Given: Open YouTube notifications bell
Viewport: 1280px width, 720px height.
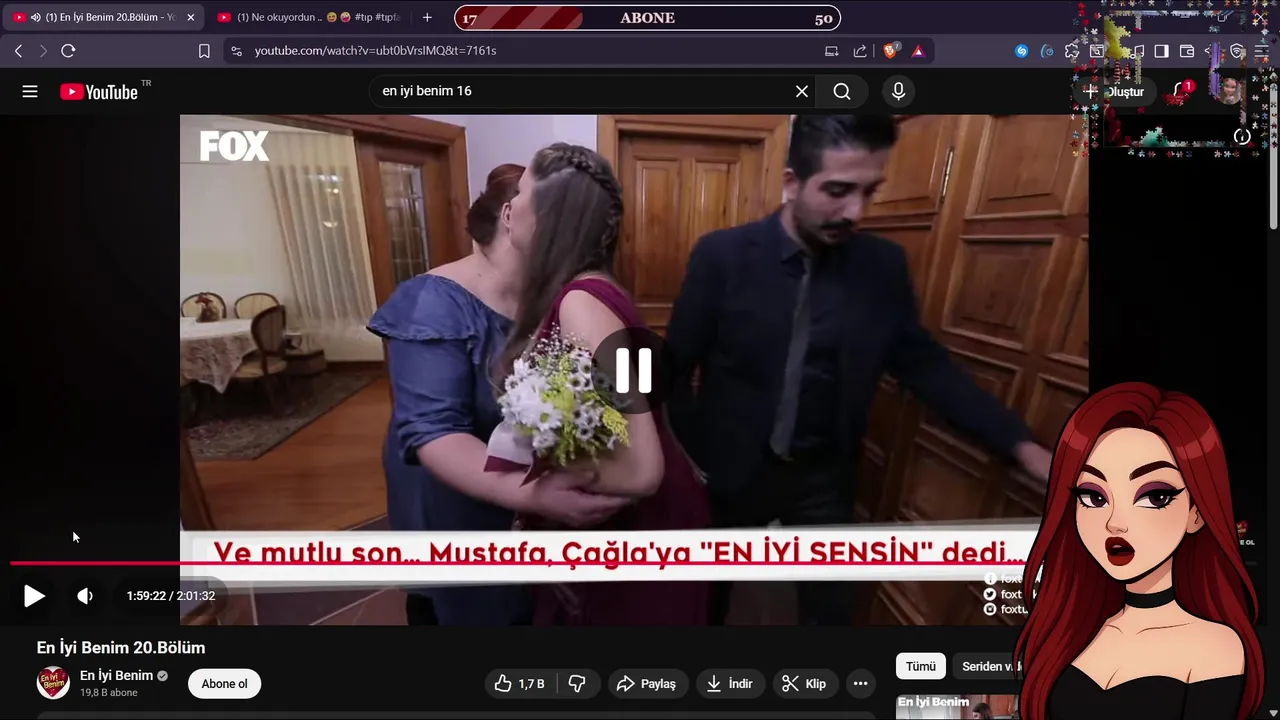Looking at the screenshot, I should (1181, 91).
